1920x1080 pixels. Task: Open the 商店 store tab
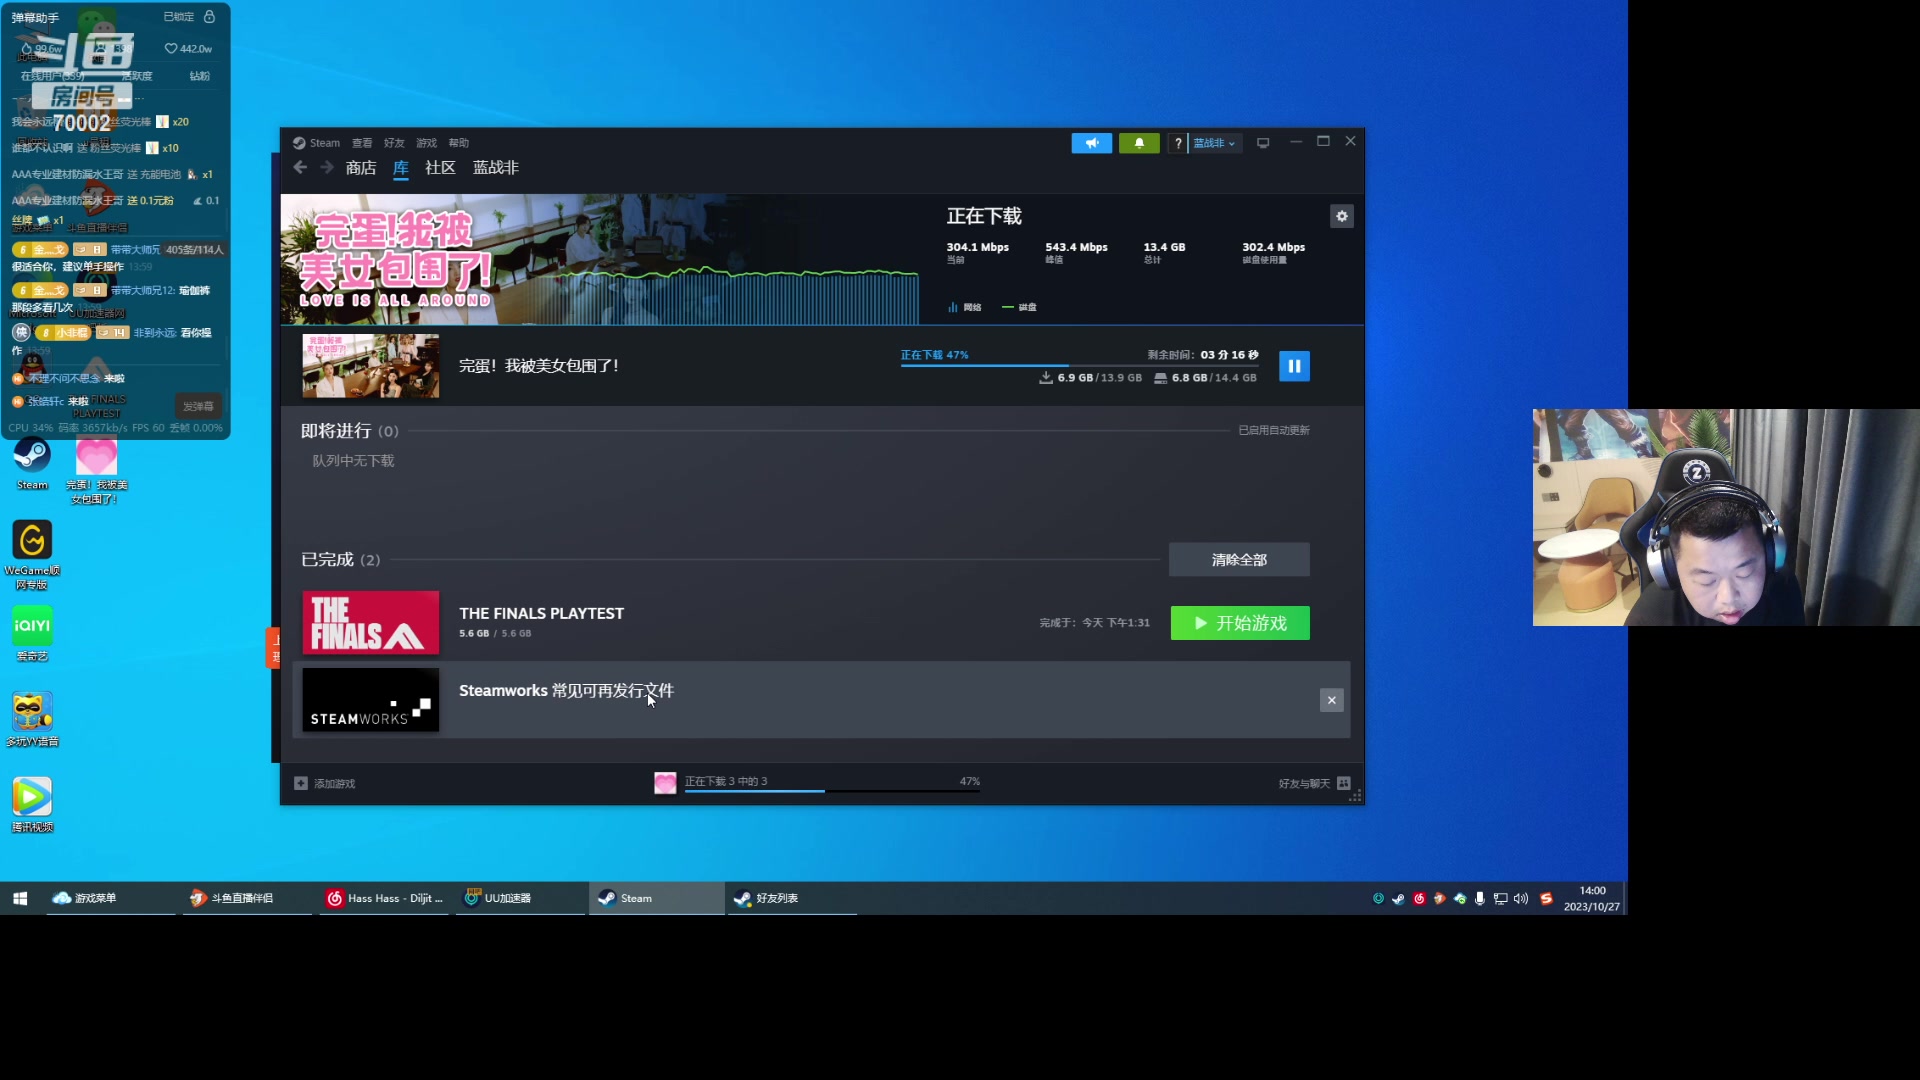[361, 168]
